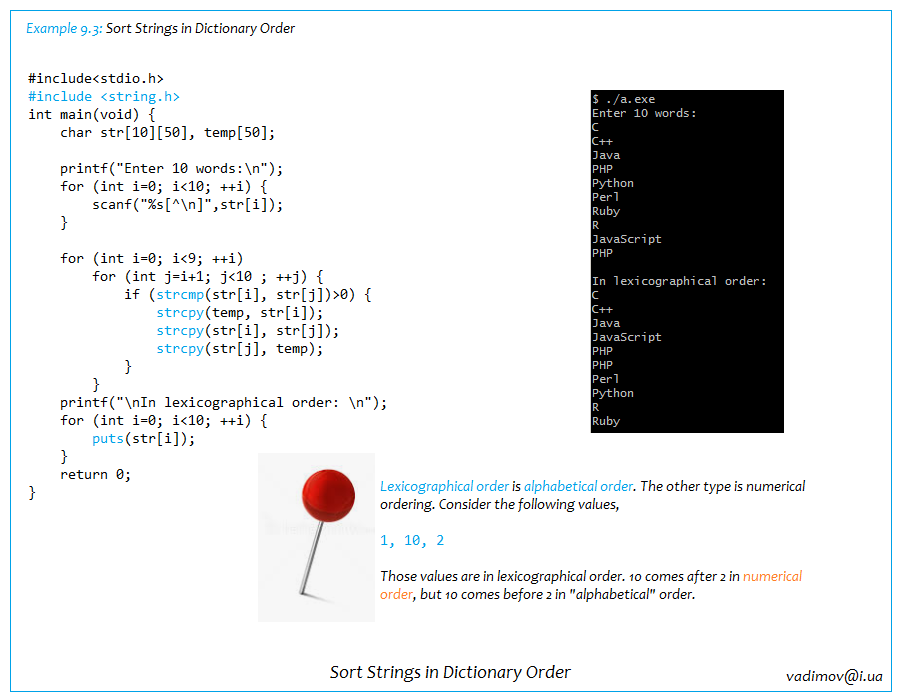Click the heading text 'Sort Strings in Dictionary Order' at top
The height and width of the screenshot is (700, 900).
(200, 28)
